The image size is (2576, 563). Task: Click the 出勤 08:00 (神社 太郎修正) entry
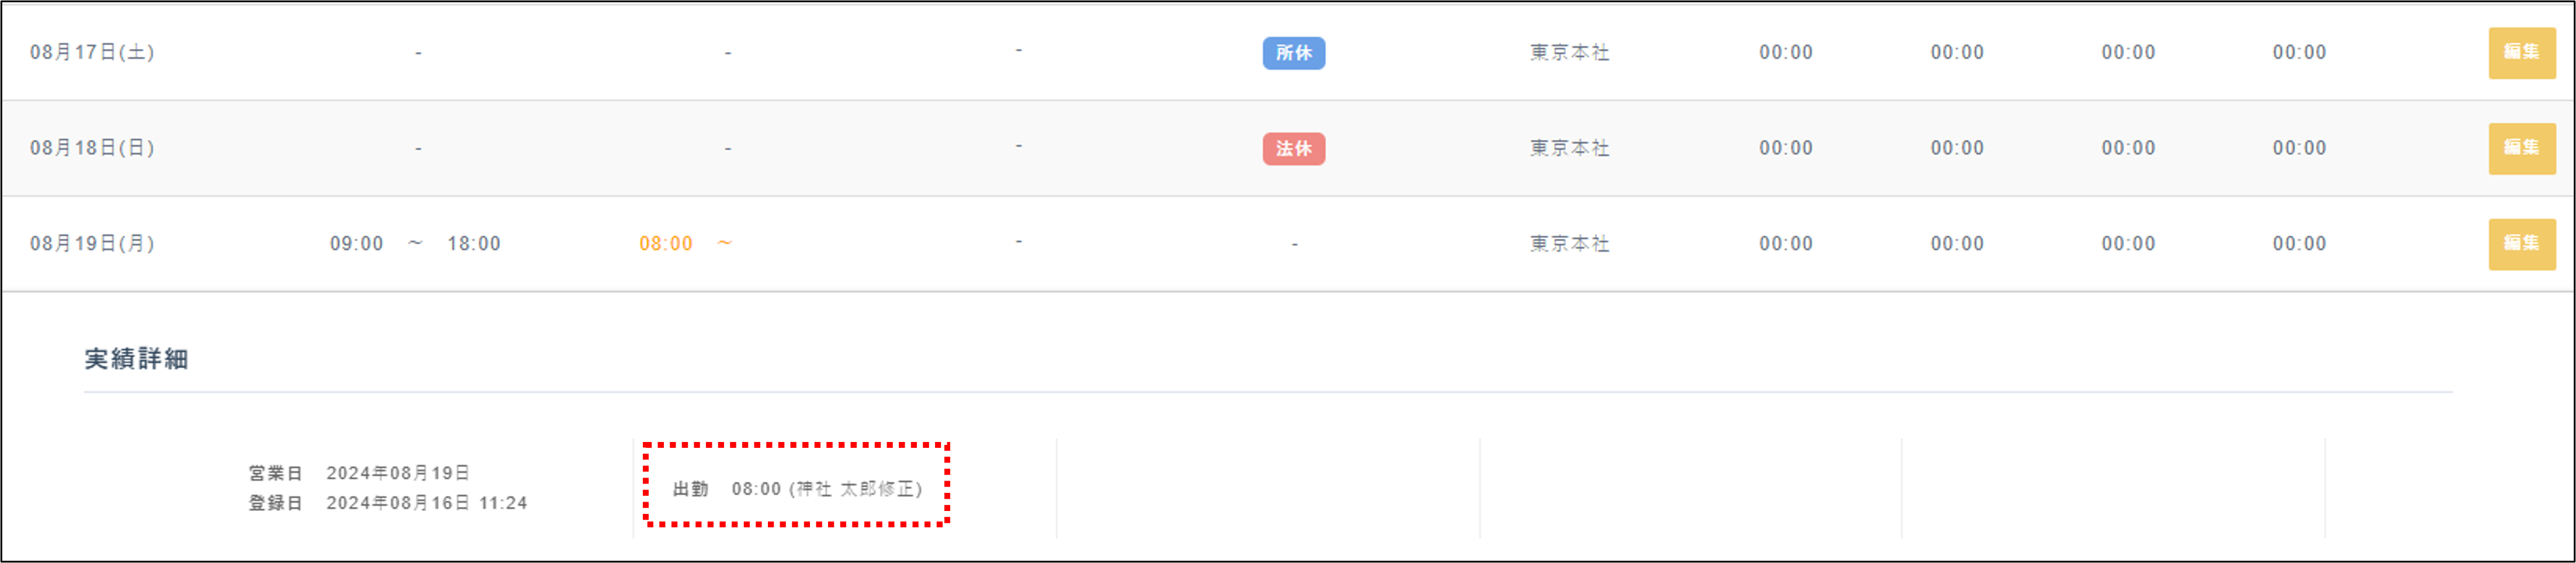797,489
